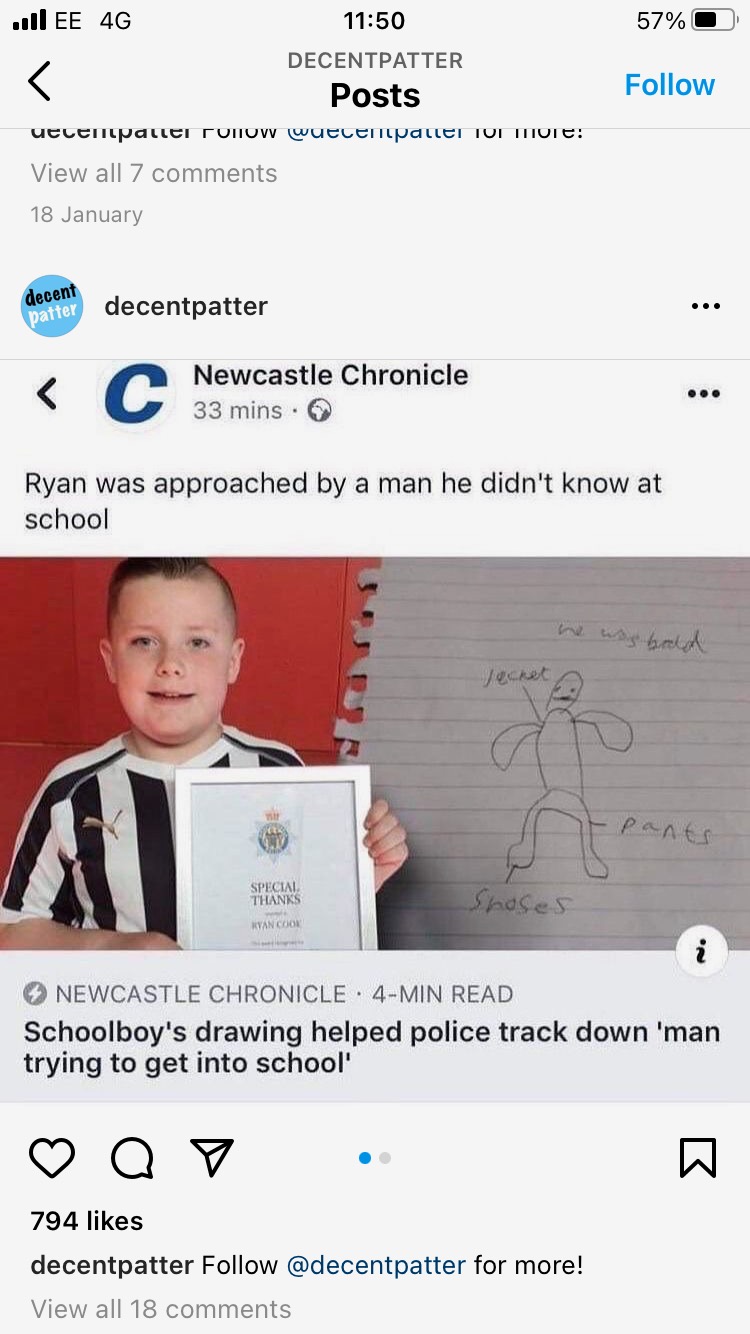750x1334 pixels.
Task: Open decentpatter username above the post
Action: [x=186, y=306]
